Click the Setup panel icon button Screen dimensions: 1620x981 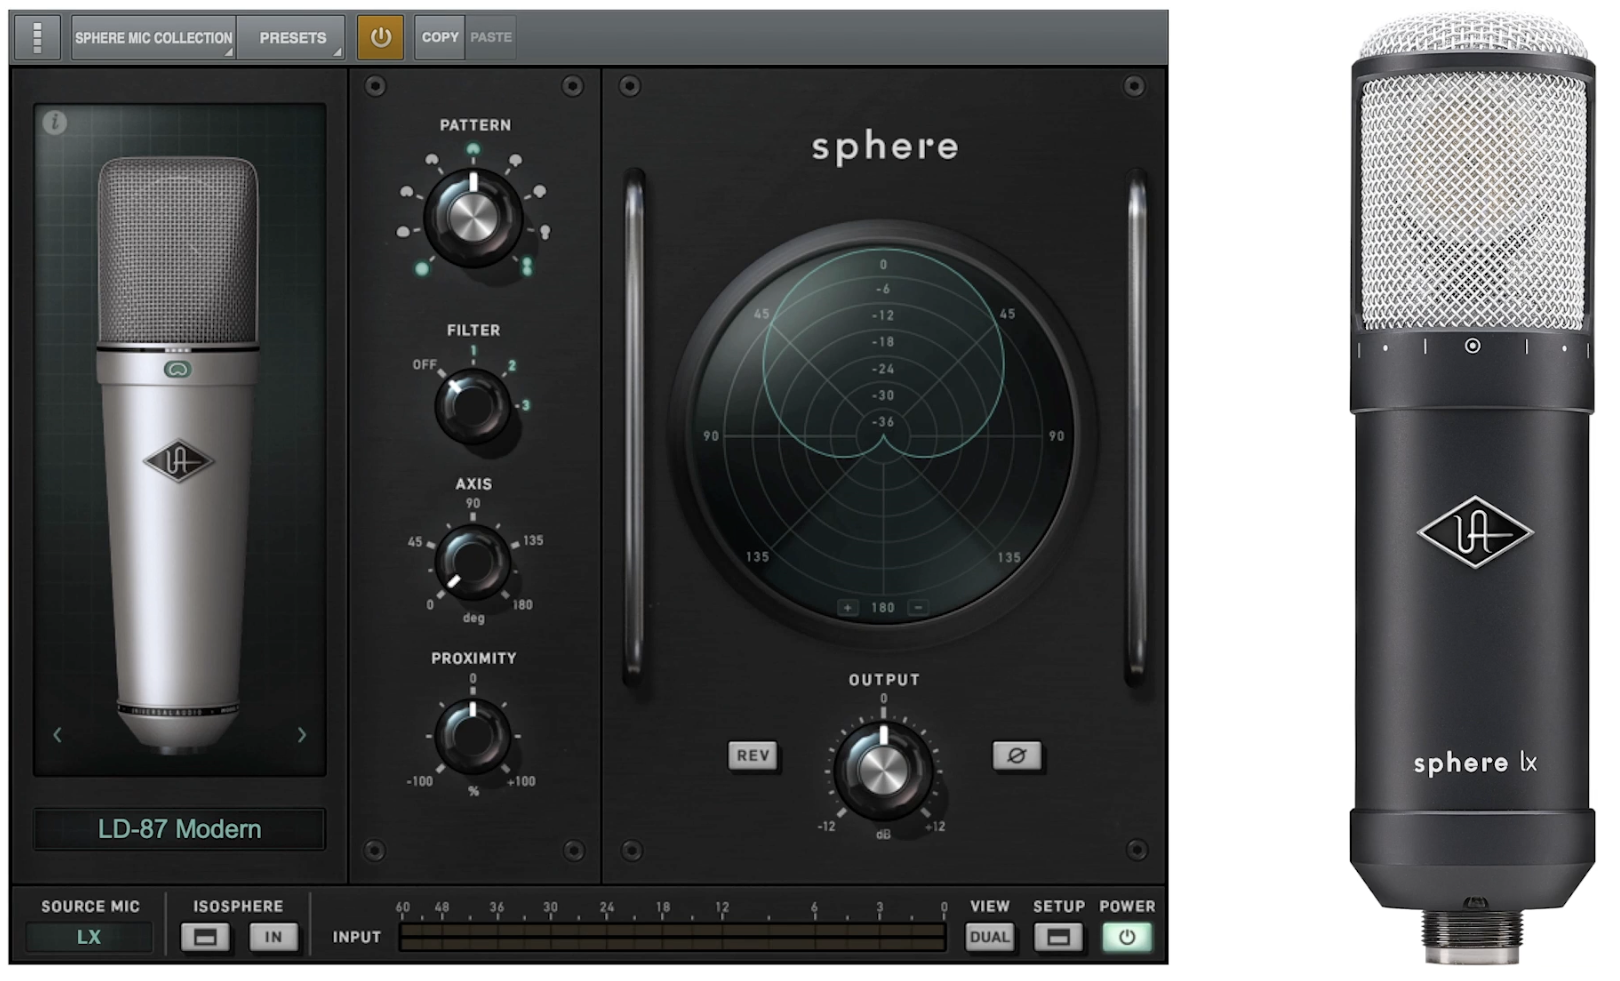(1058, 937)
